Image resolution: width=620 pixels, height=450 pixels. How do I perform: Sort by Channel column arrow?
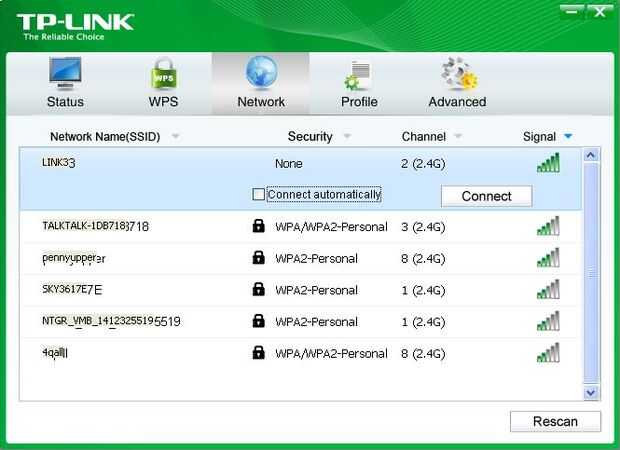coord(458,136)
